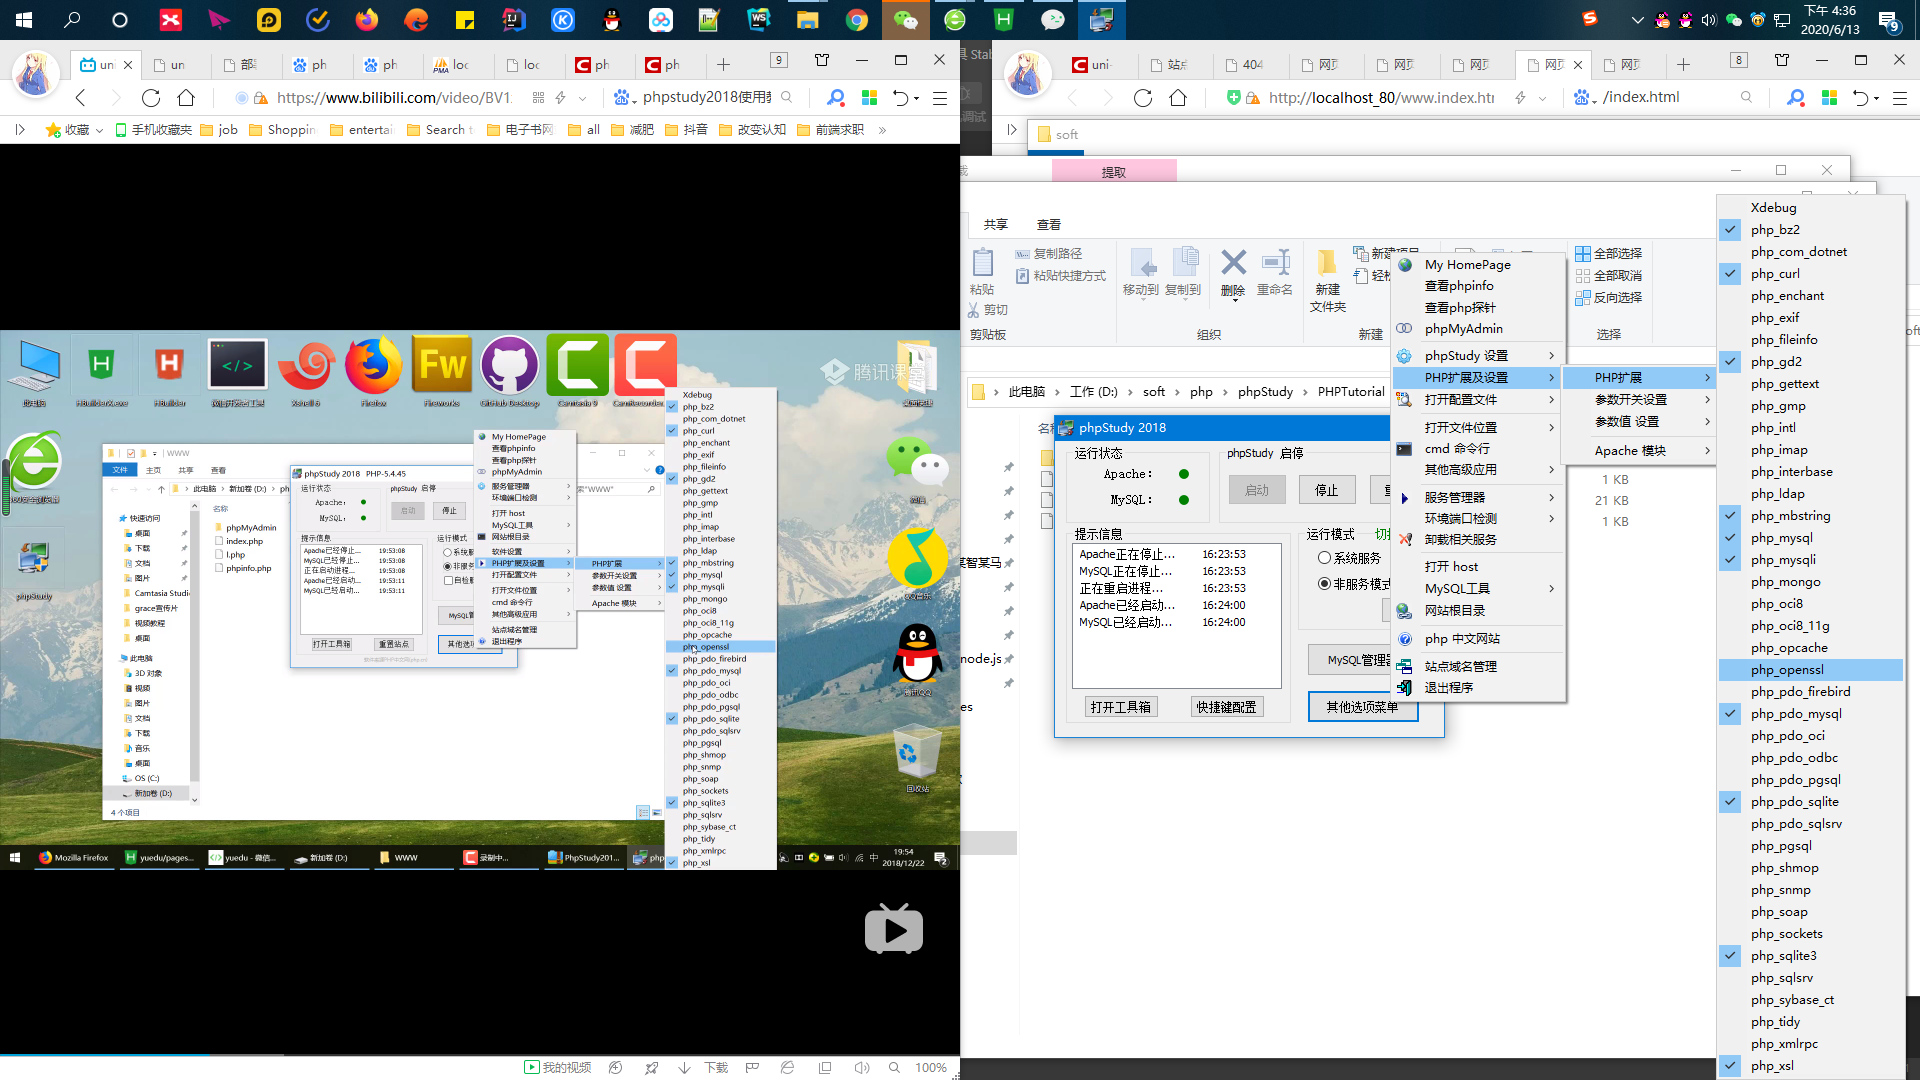Expand the 参数开关设置 submenu
The height and width of the screenshot is (1080, 1920).
pos(1640,400)
